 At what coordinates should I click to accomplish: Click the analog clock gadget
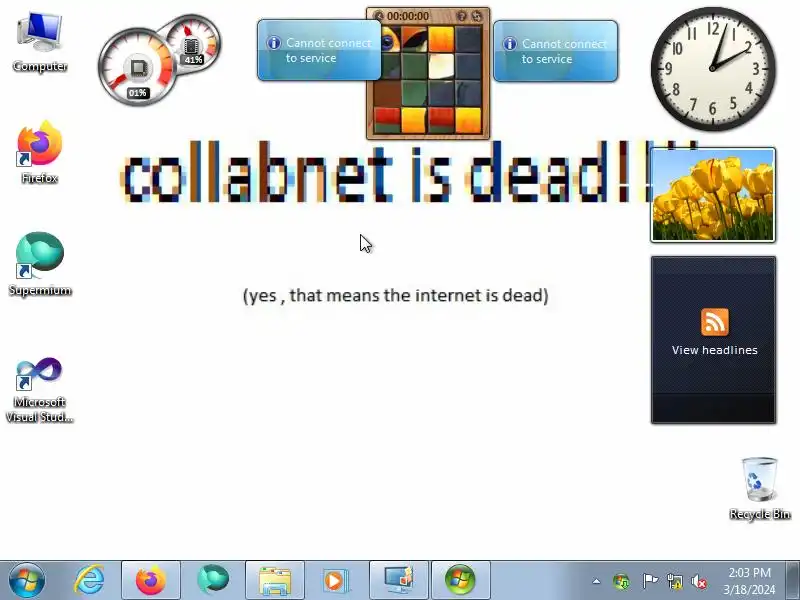(x=713, y=69)
